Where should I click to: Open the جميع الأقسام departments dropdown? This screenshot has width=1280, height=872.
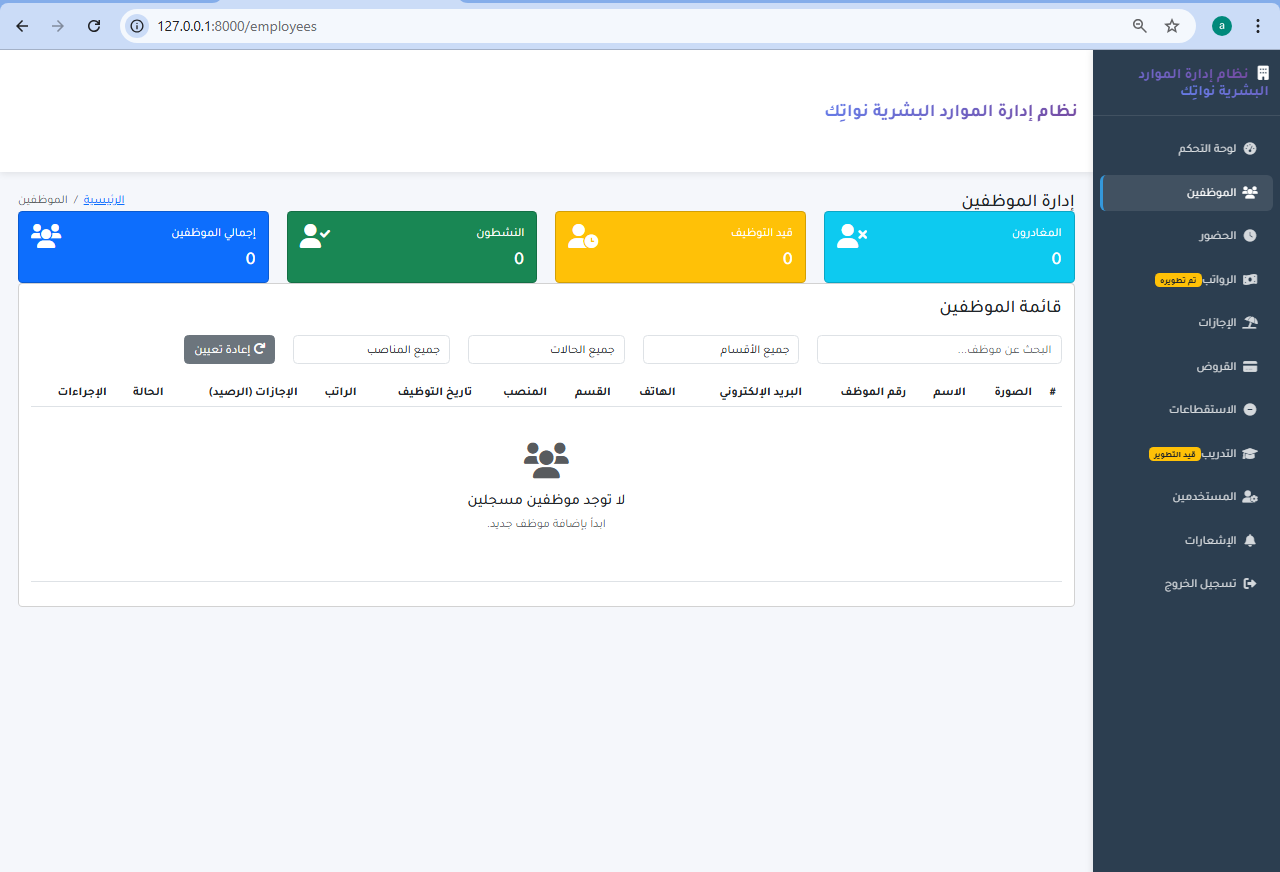(x=721, y=350)
